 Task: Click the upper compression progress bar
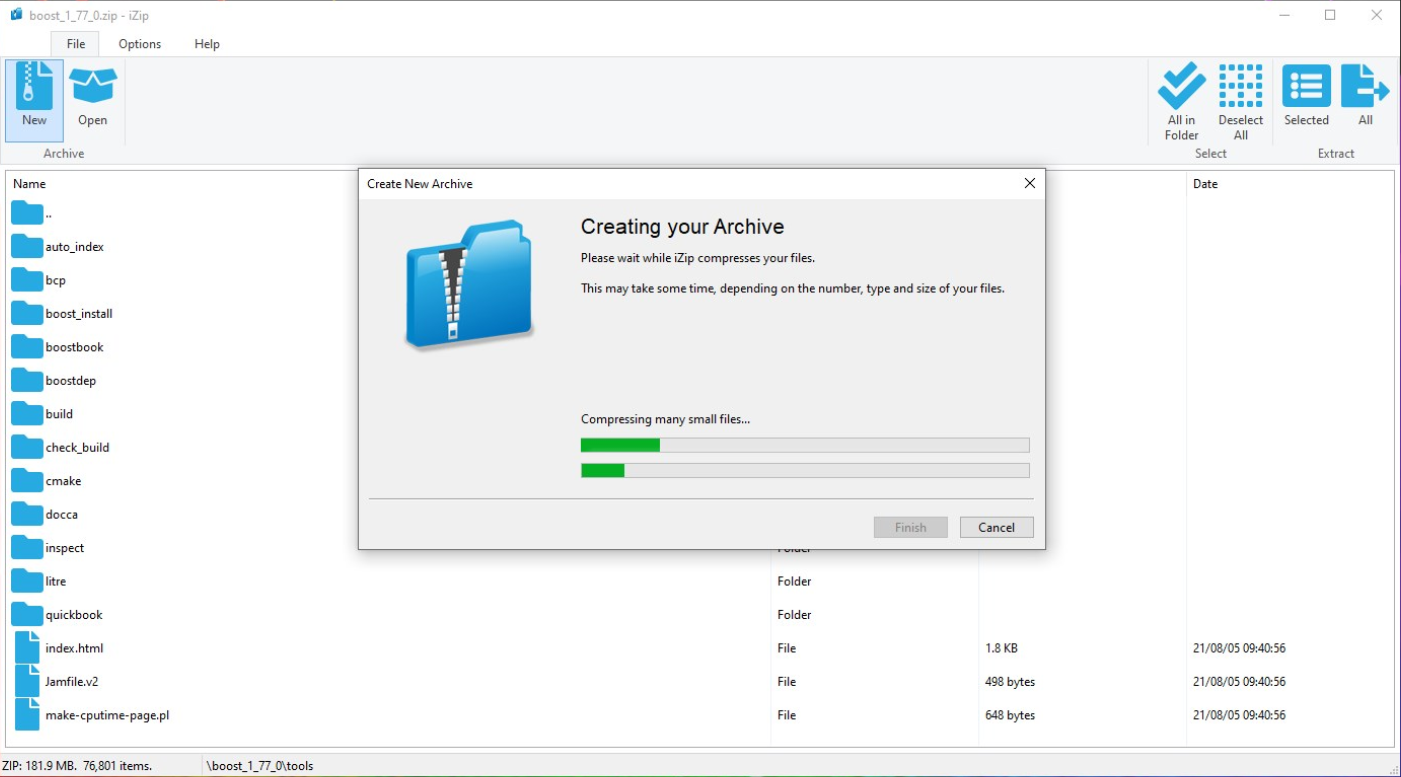pos(805,445)
